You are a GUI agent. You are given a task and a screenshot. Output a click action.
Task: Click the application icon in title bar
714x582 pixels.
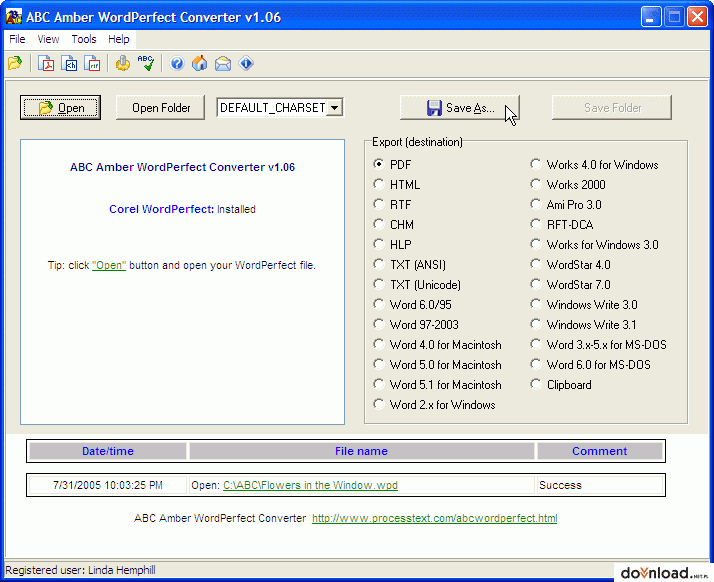click(14, 17)
